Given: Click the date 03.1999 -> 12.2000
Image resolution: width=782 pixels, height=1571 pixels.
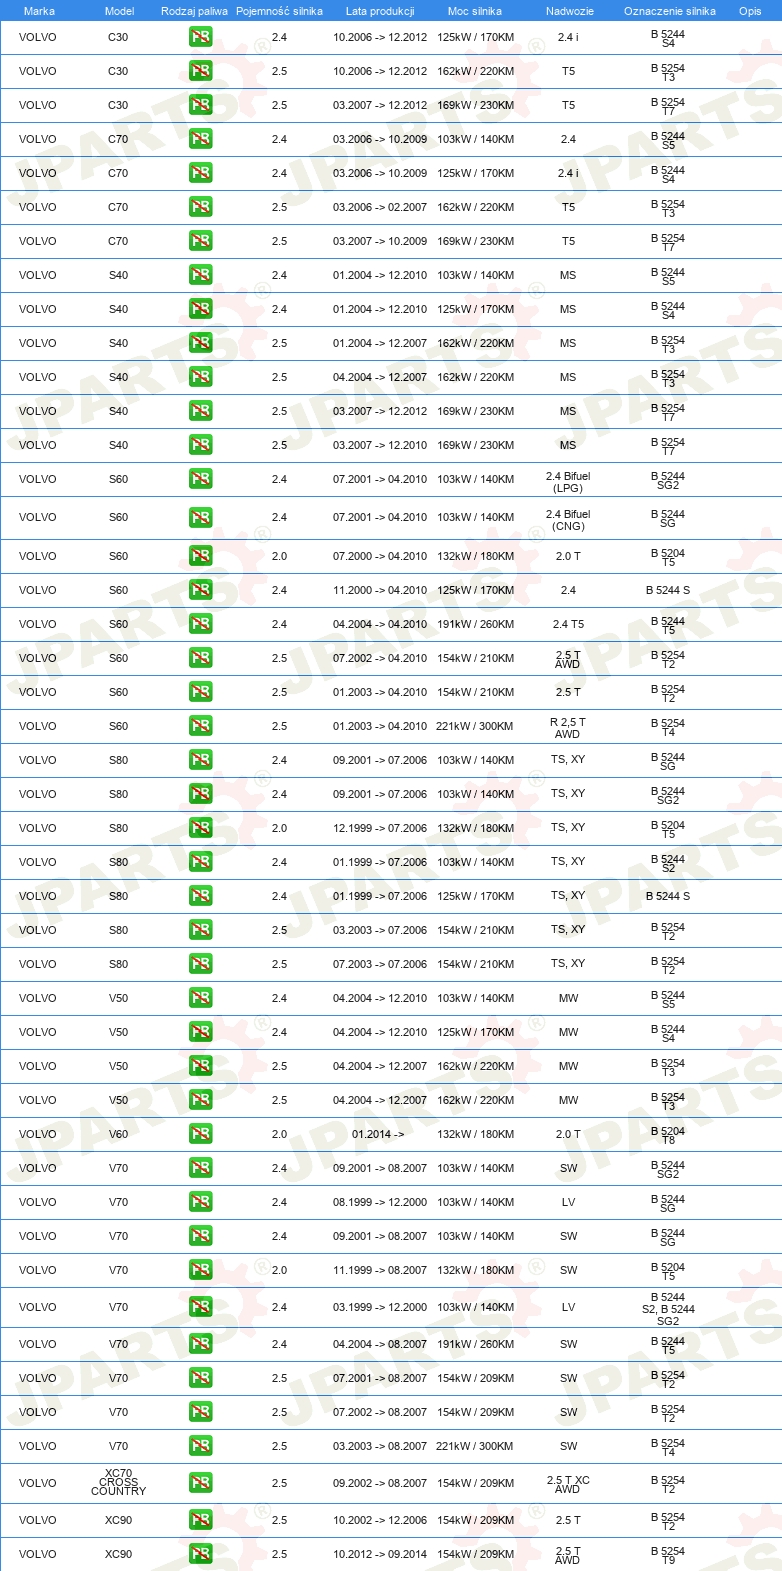Looking at the screenshot, I should pyautogui.click(x=380, y=1307).
